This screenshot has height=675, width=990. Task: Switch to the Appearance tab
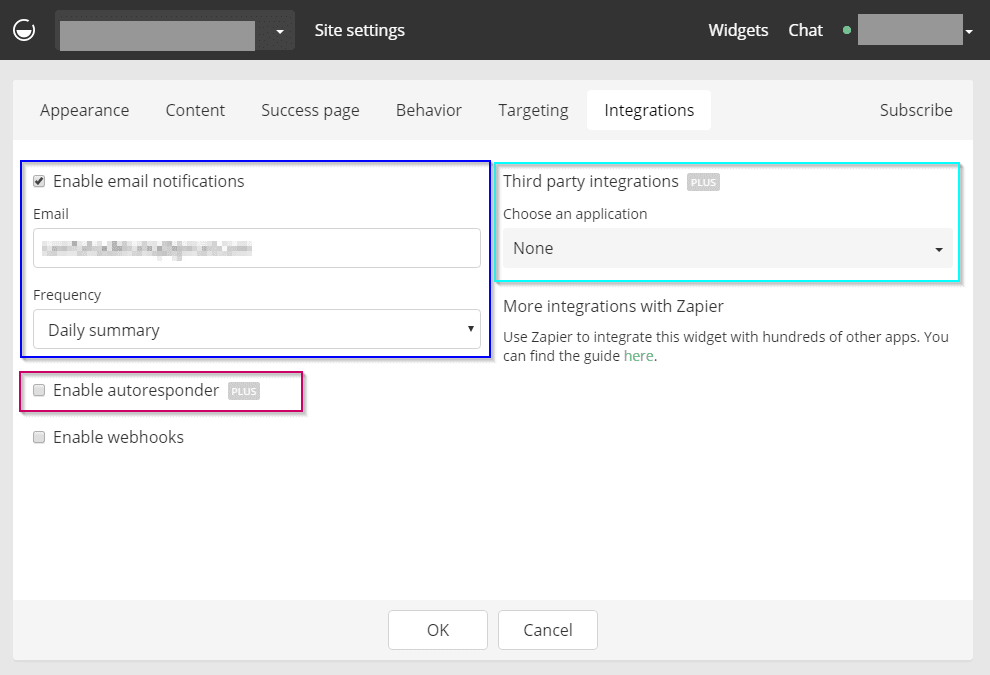coord(84,110)
